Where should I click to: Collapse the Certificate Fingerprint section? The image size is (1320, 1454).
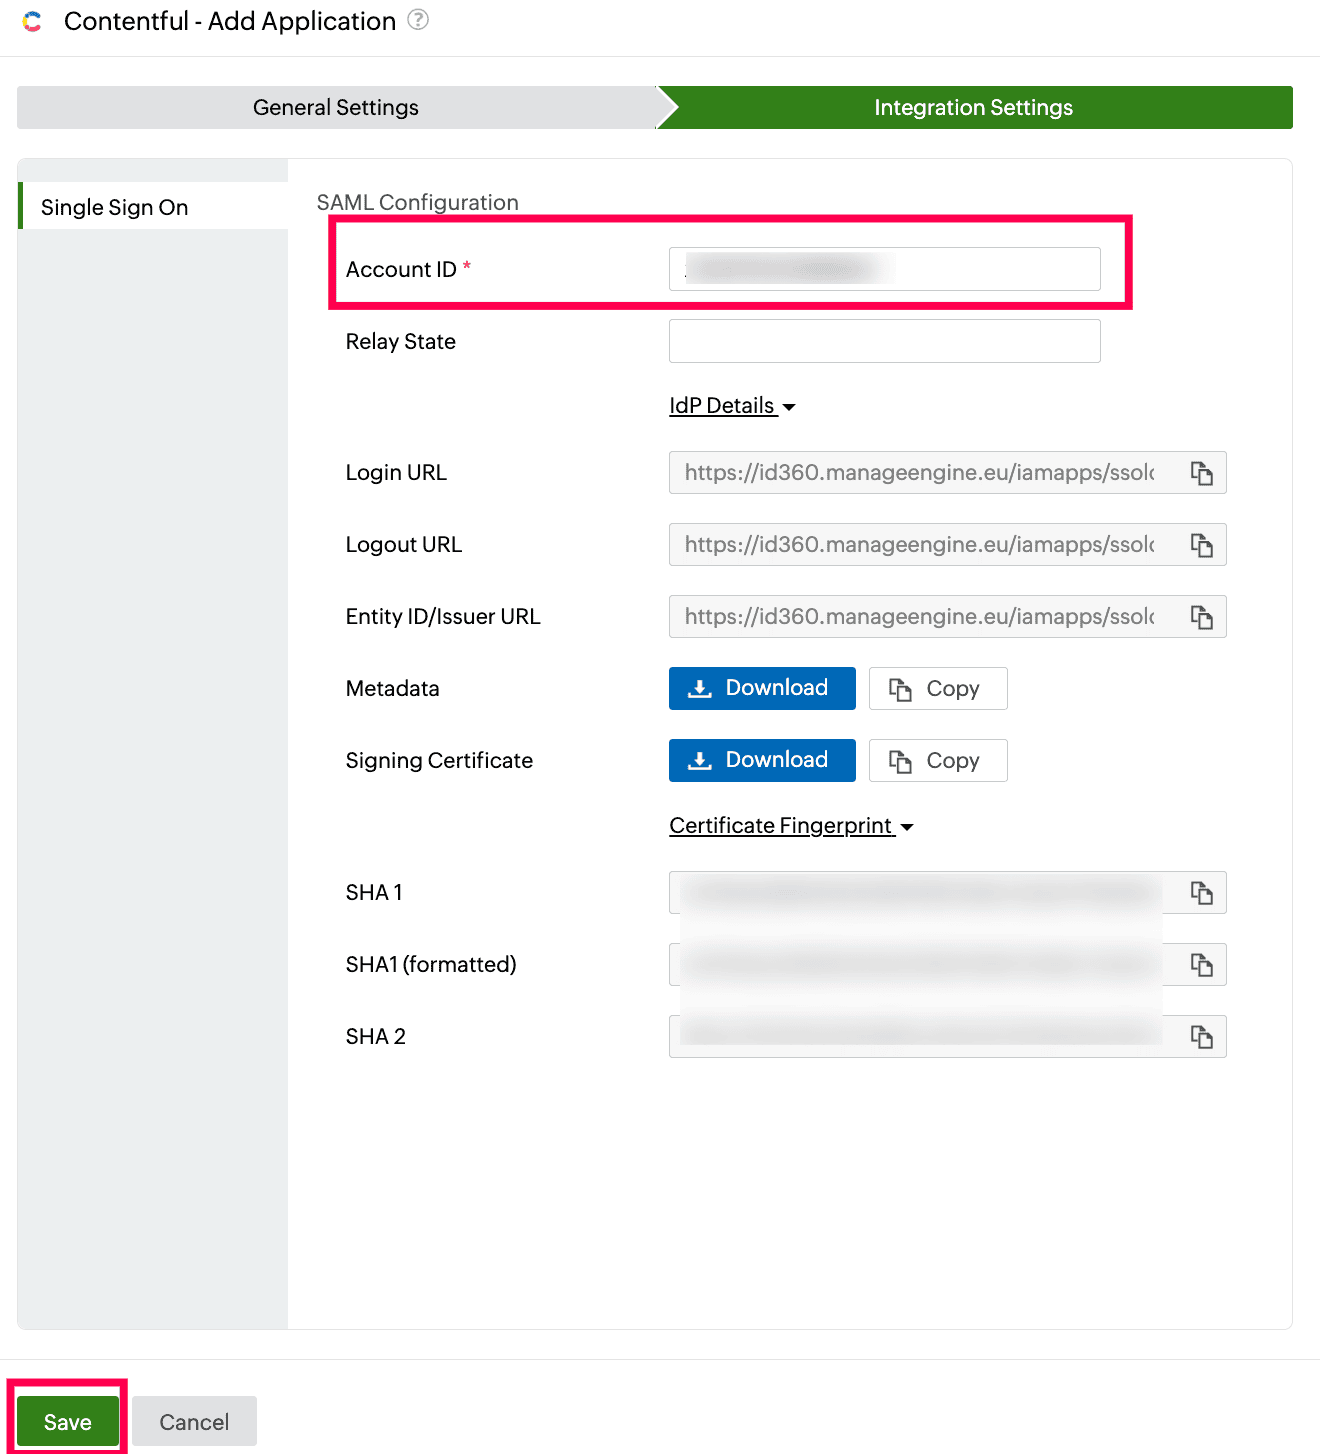791,826
